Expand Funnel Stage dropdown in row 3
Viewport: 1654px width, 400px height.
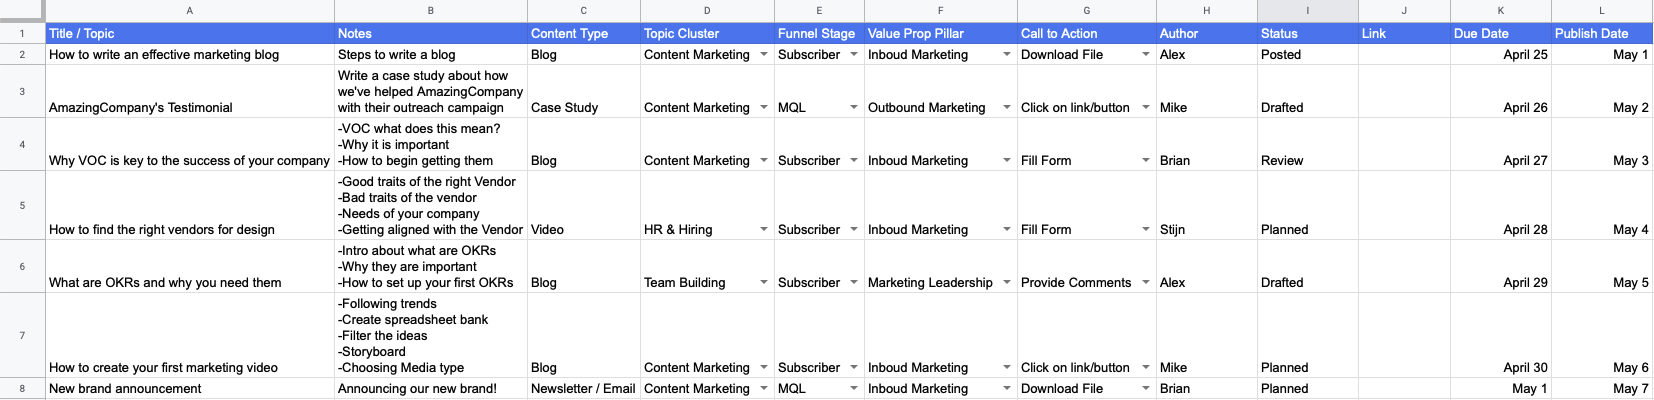coord(854,108)
